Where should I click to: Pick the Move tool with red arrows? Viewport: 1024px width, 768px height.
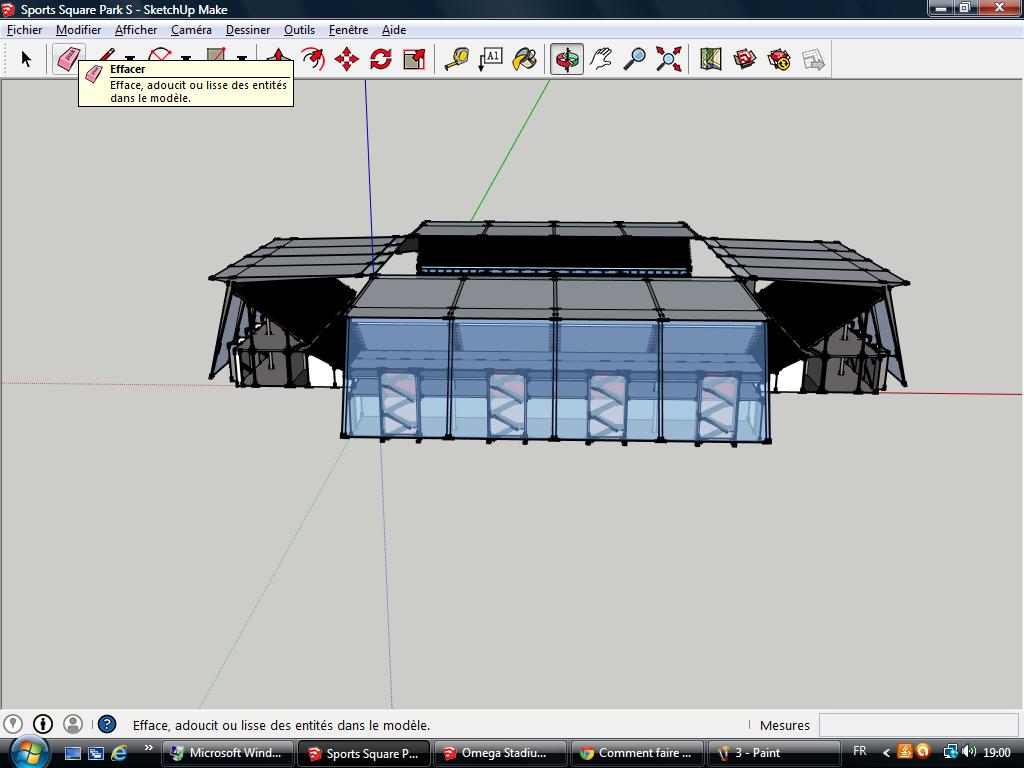[347, 59]
